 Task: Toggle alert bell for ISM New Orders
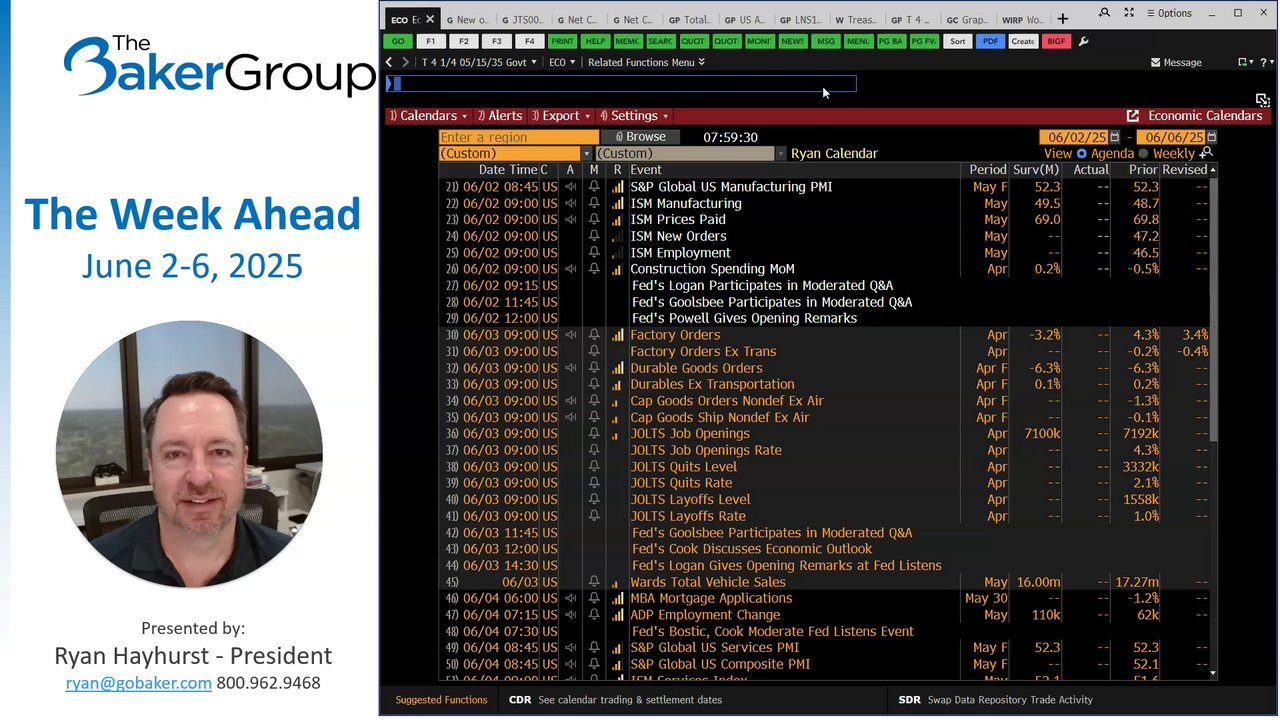[x=594, y=236]
